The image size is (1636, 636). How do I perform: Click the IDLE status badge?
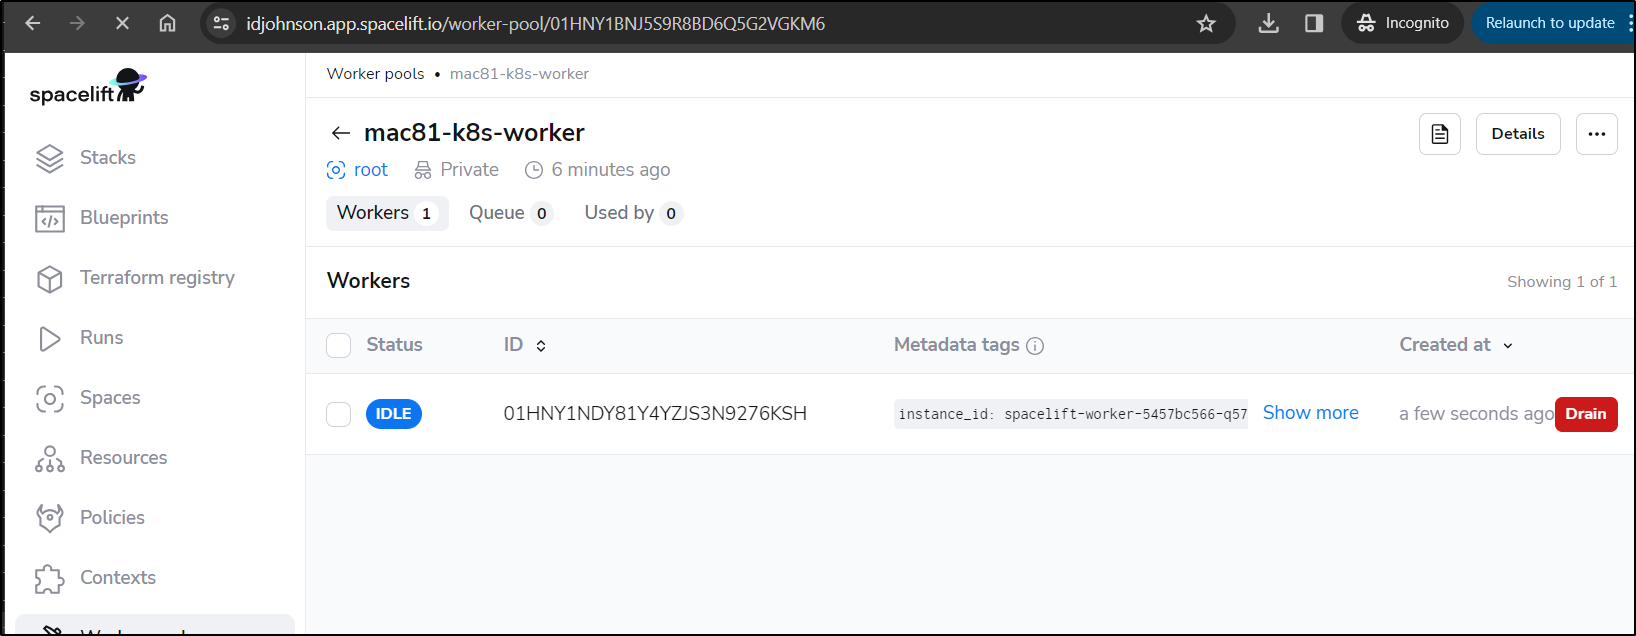click(394, 414)
